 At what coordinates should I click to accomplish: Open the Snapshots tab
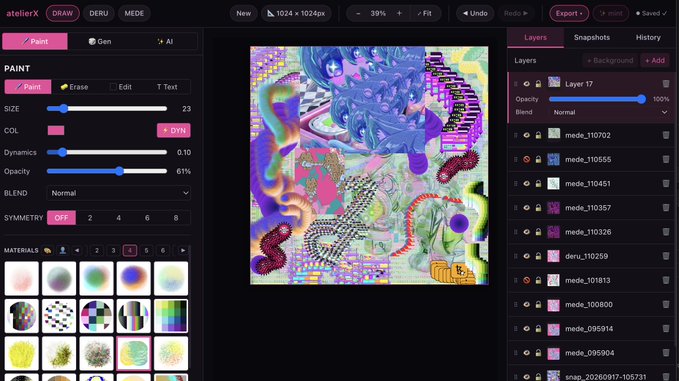pyautogui.click(x=592, y=38)
